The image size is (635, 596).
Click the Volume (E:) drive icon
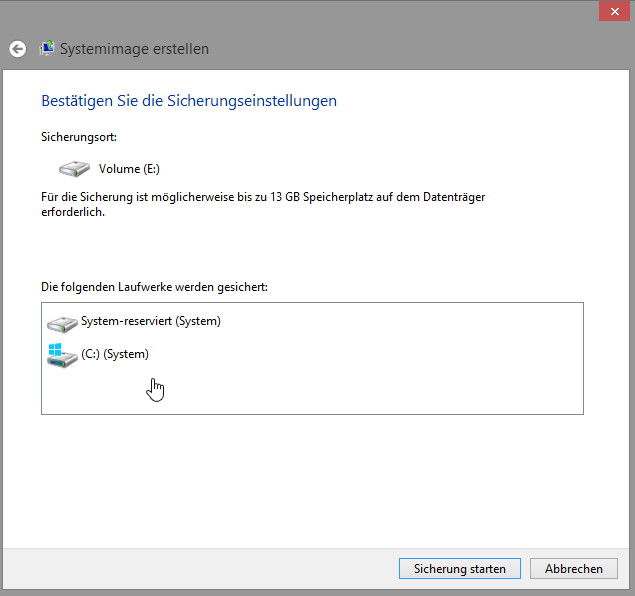pyautogui.click(x=74, y=168)
